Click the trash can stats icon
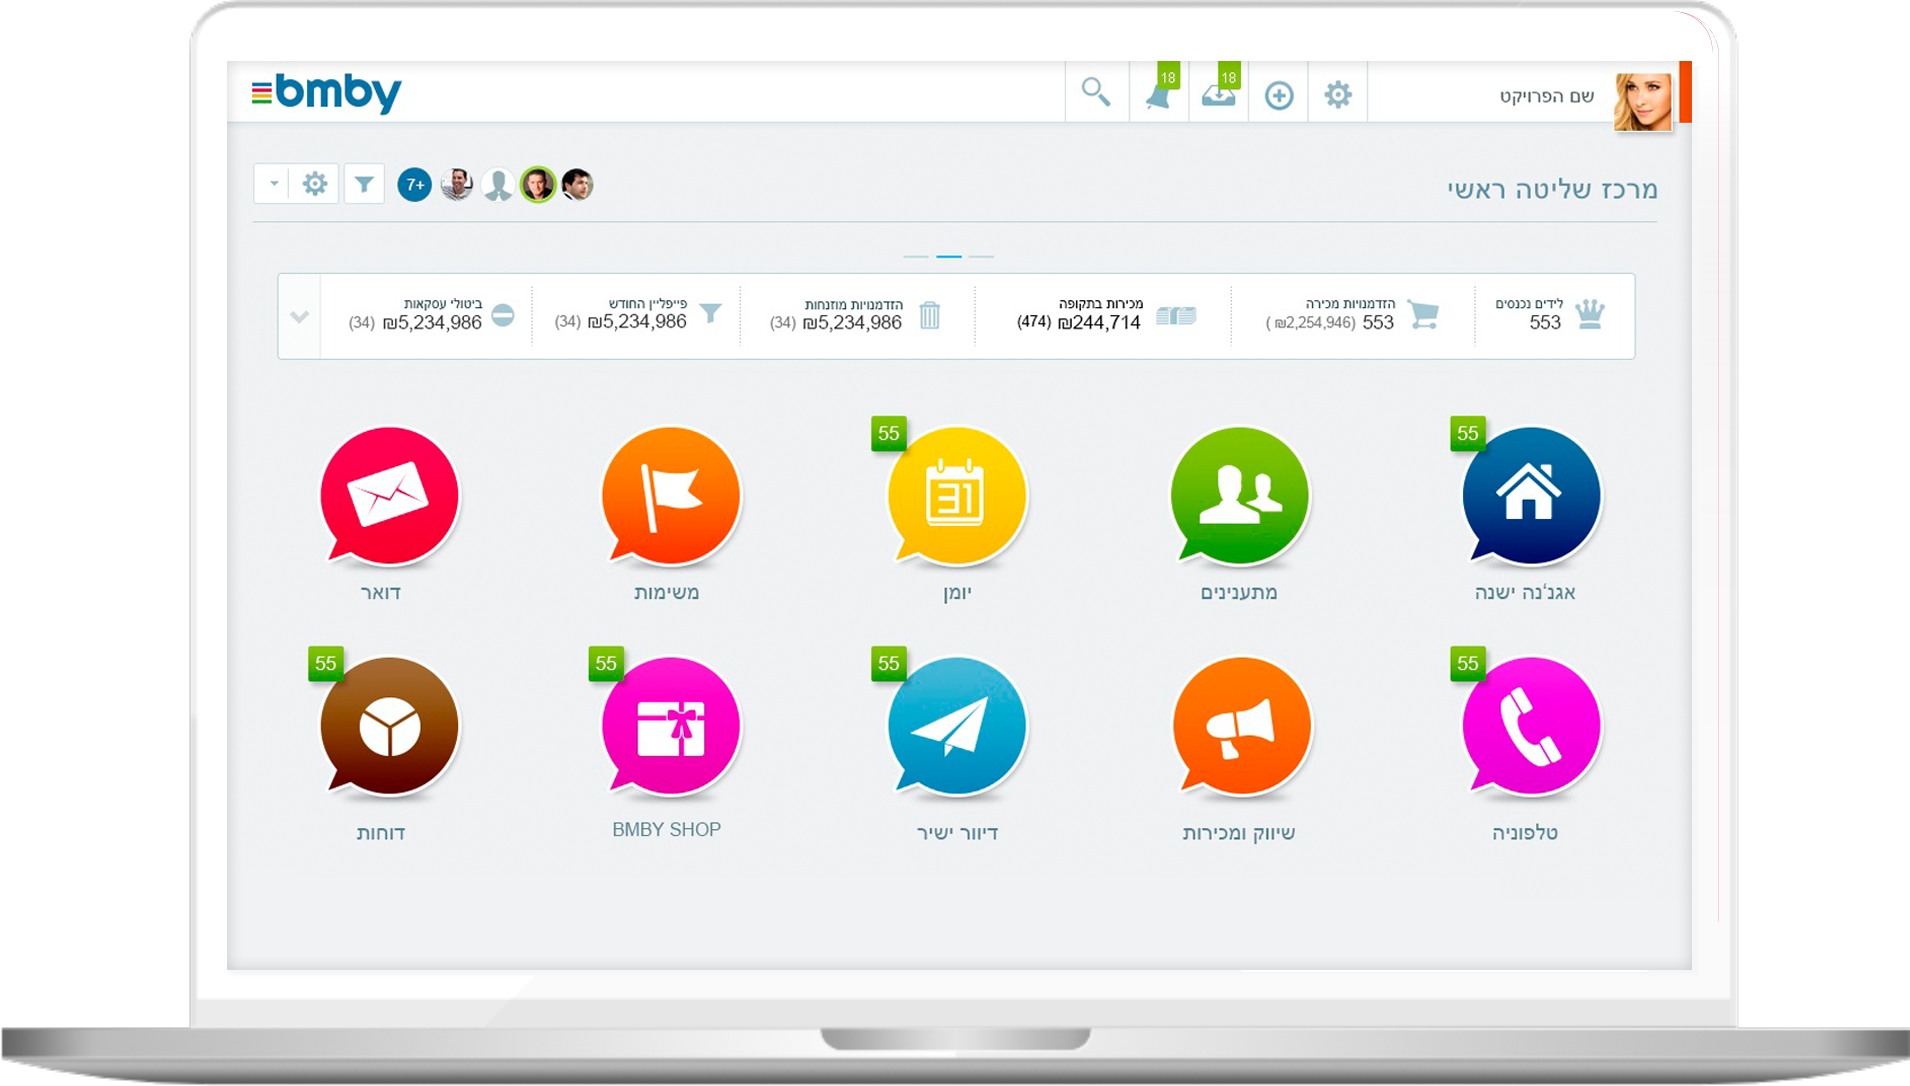This screenshot has width=1910, height=1086. coord(930,316)
